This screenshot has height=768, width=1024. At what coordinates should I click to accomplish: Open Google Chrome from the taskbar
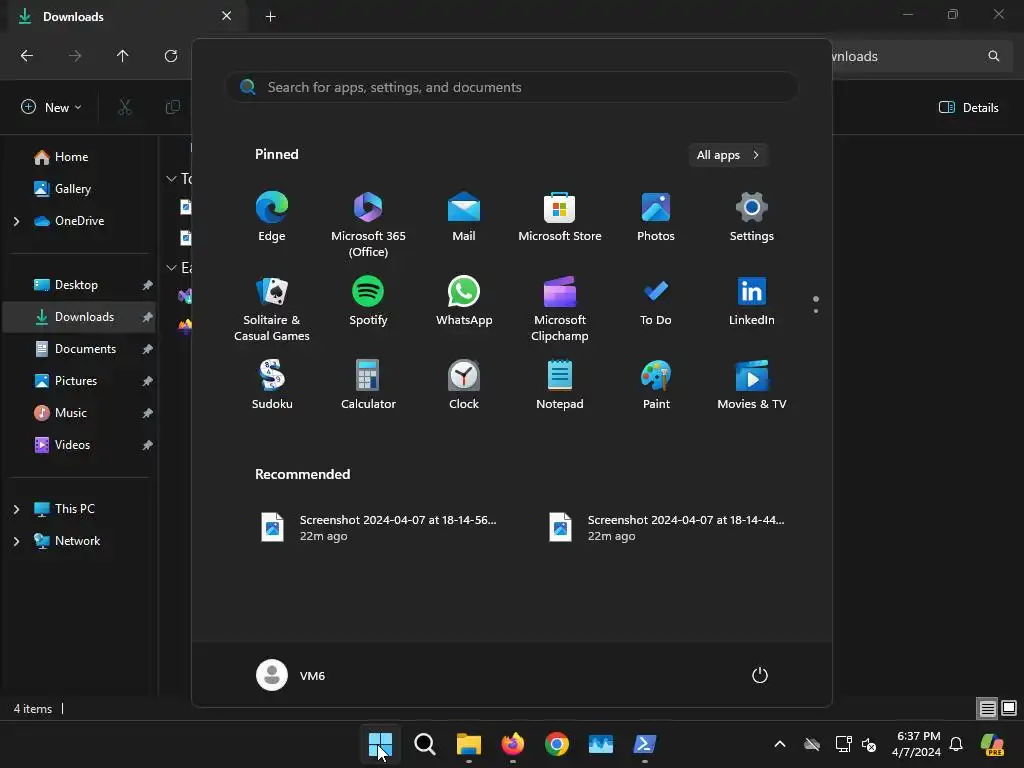[556, 744]
